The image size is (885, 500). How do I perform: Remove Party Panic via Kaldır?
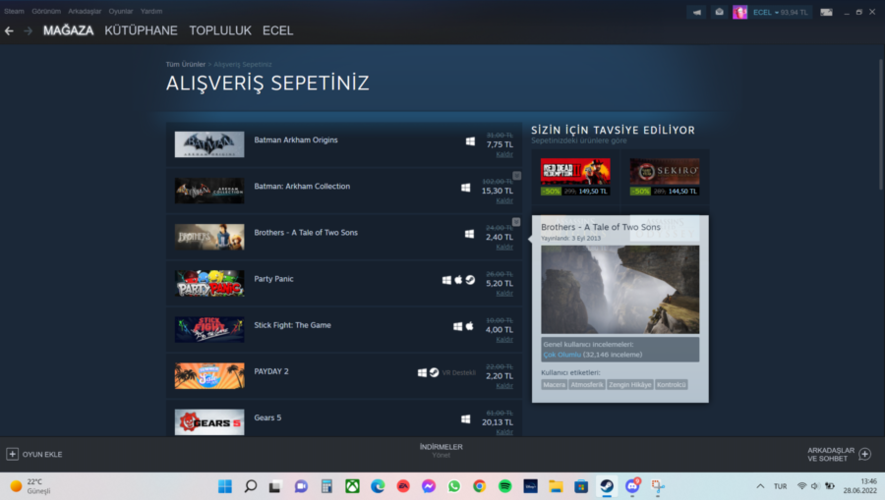pyautogui.click(x=505, y=293)
